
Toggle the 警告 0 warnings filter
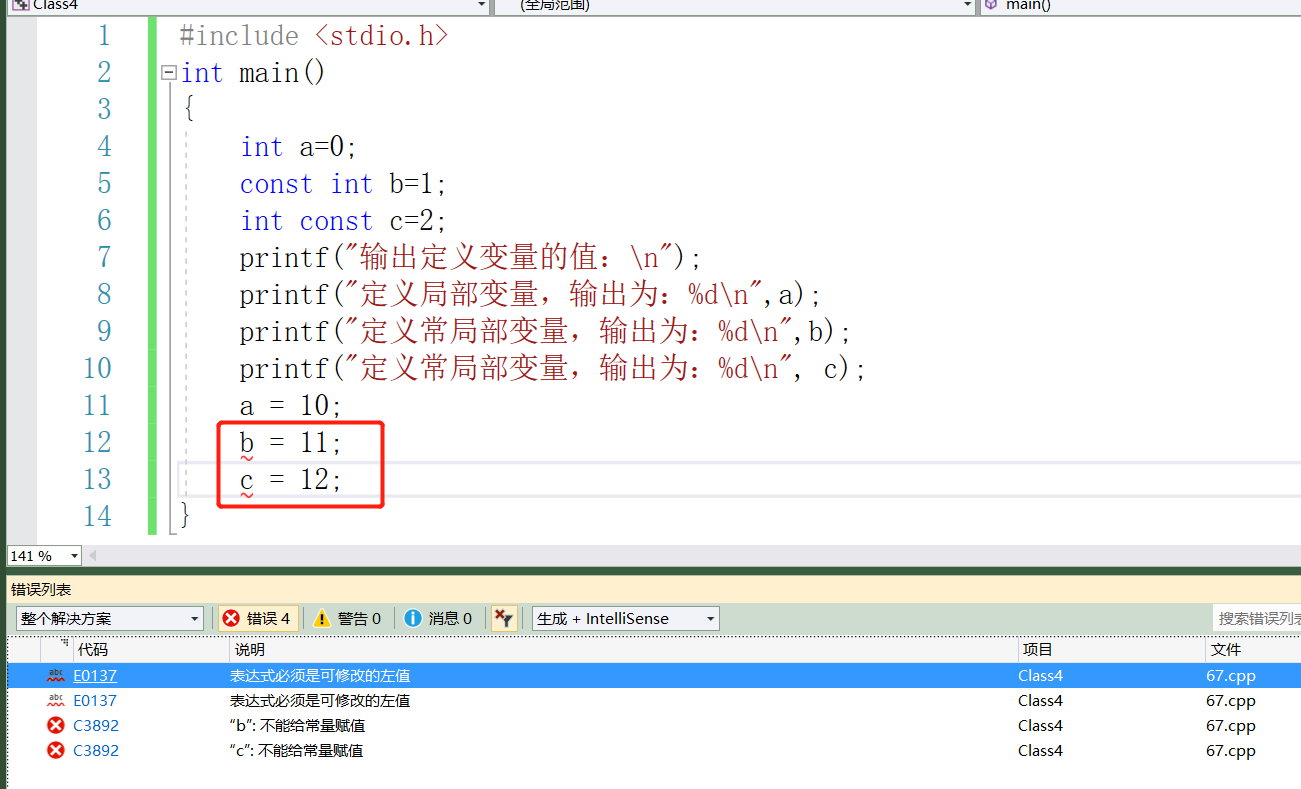(348, 617)
